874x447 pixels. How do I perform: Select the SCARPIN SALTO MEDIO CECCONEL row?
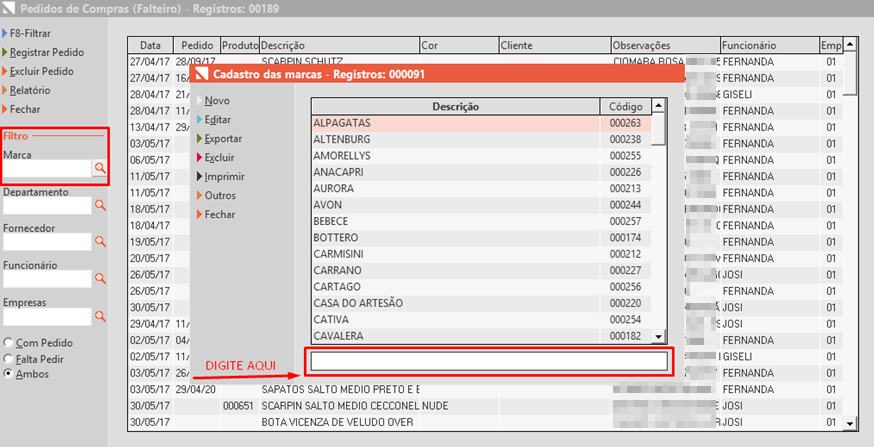click(485, 406)
